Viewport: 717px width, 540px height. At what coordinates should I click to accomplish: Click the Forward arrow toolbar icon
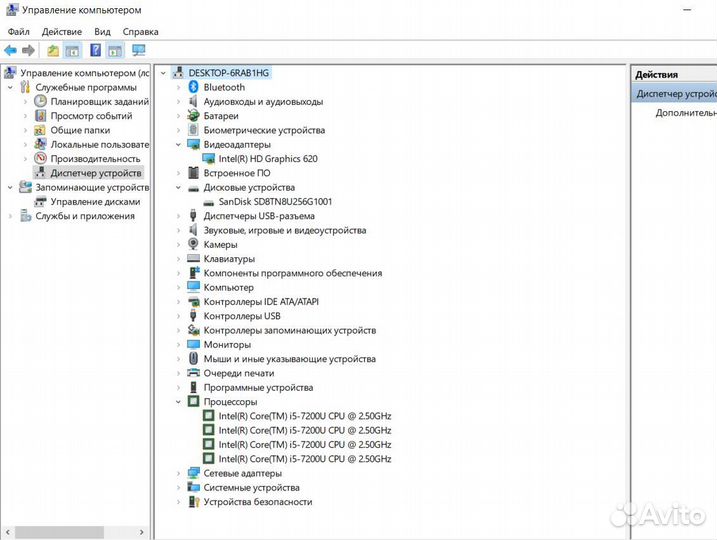28,50
